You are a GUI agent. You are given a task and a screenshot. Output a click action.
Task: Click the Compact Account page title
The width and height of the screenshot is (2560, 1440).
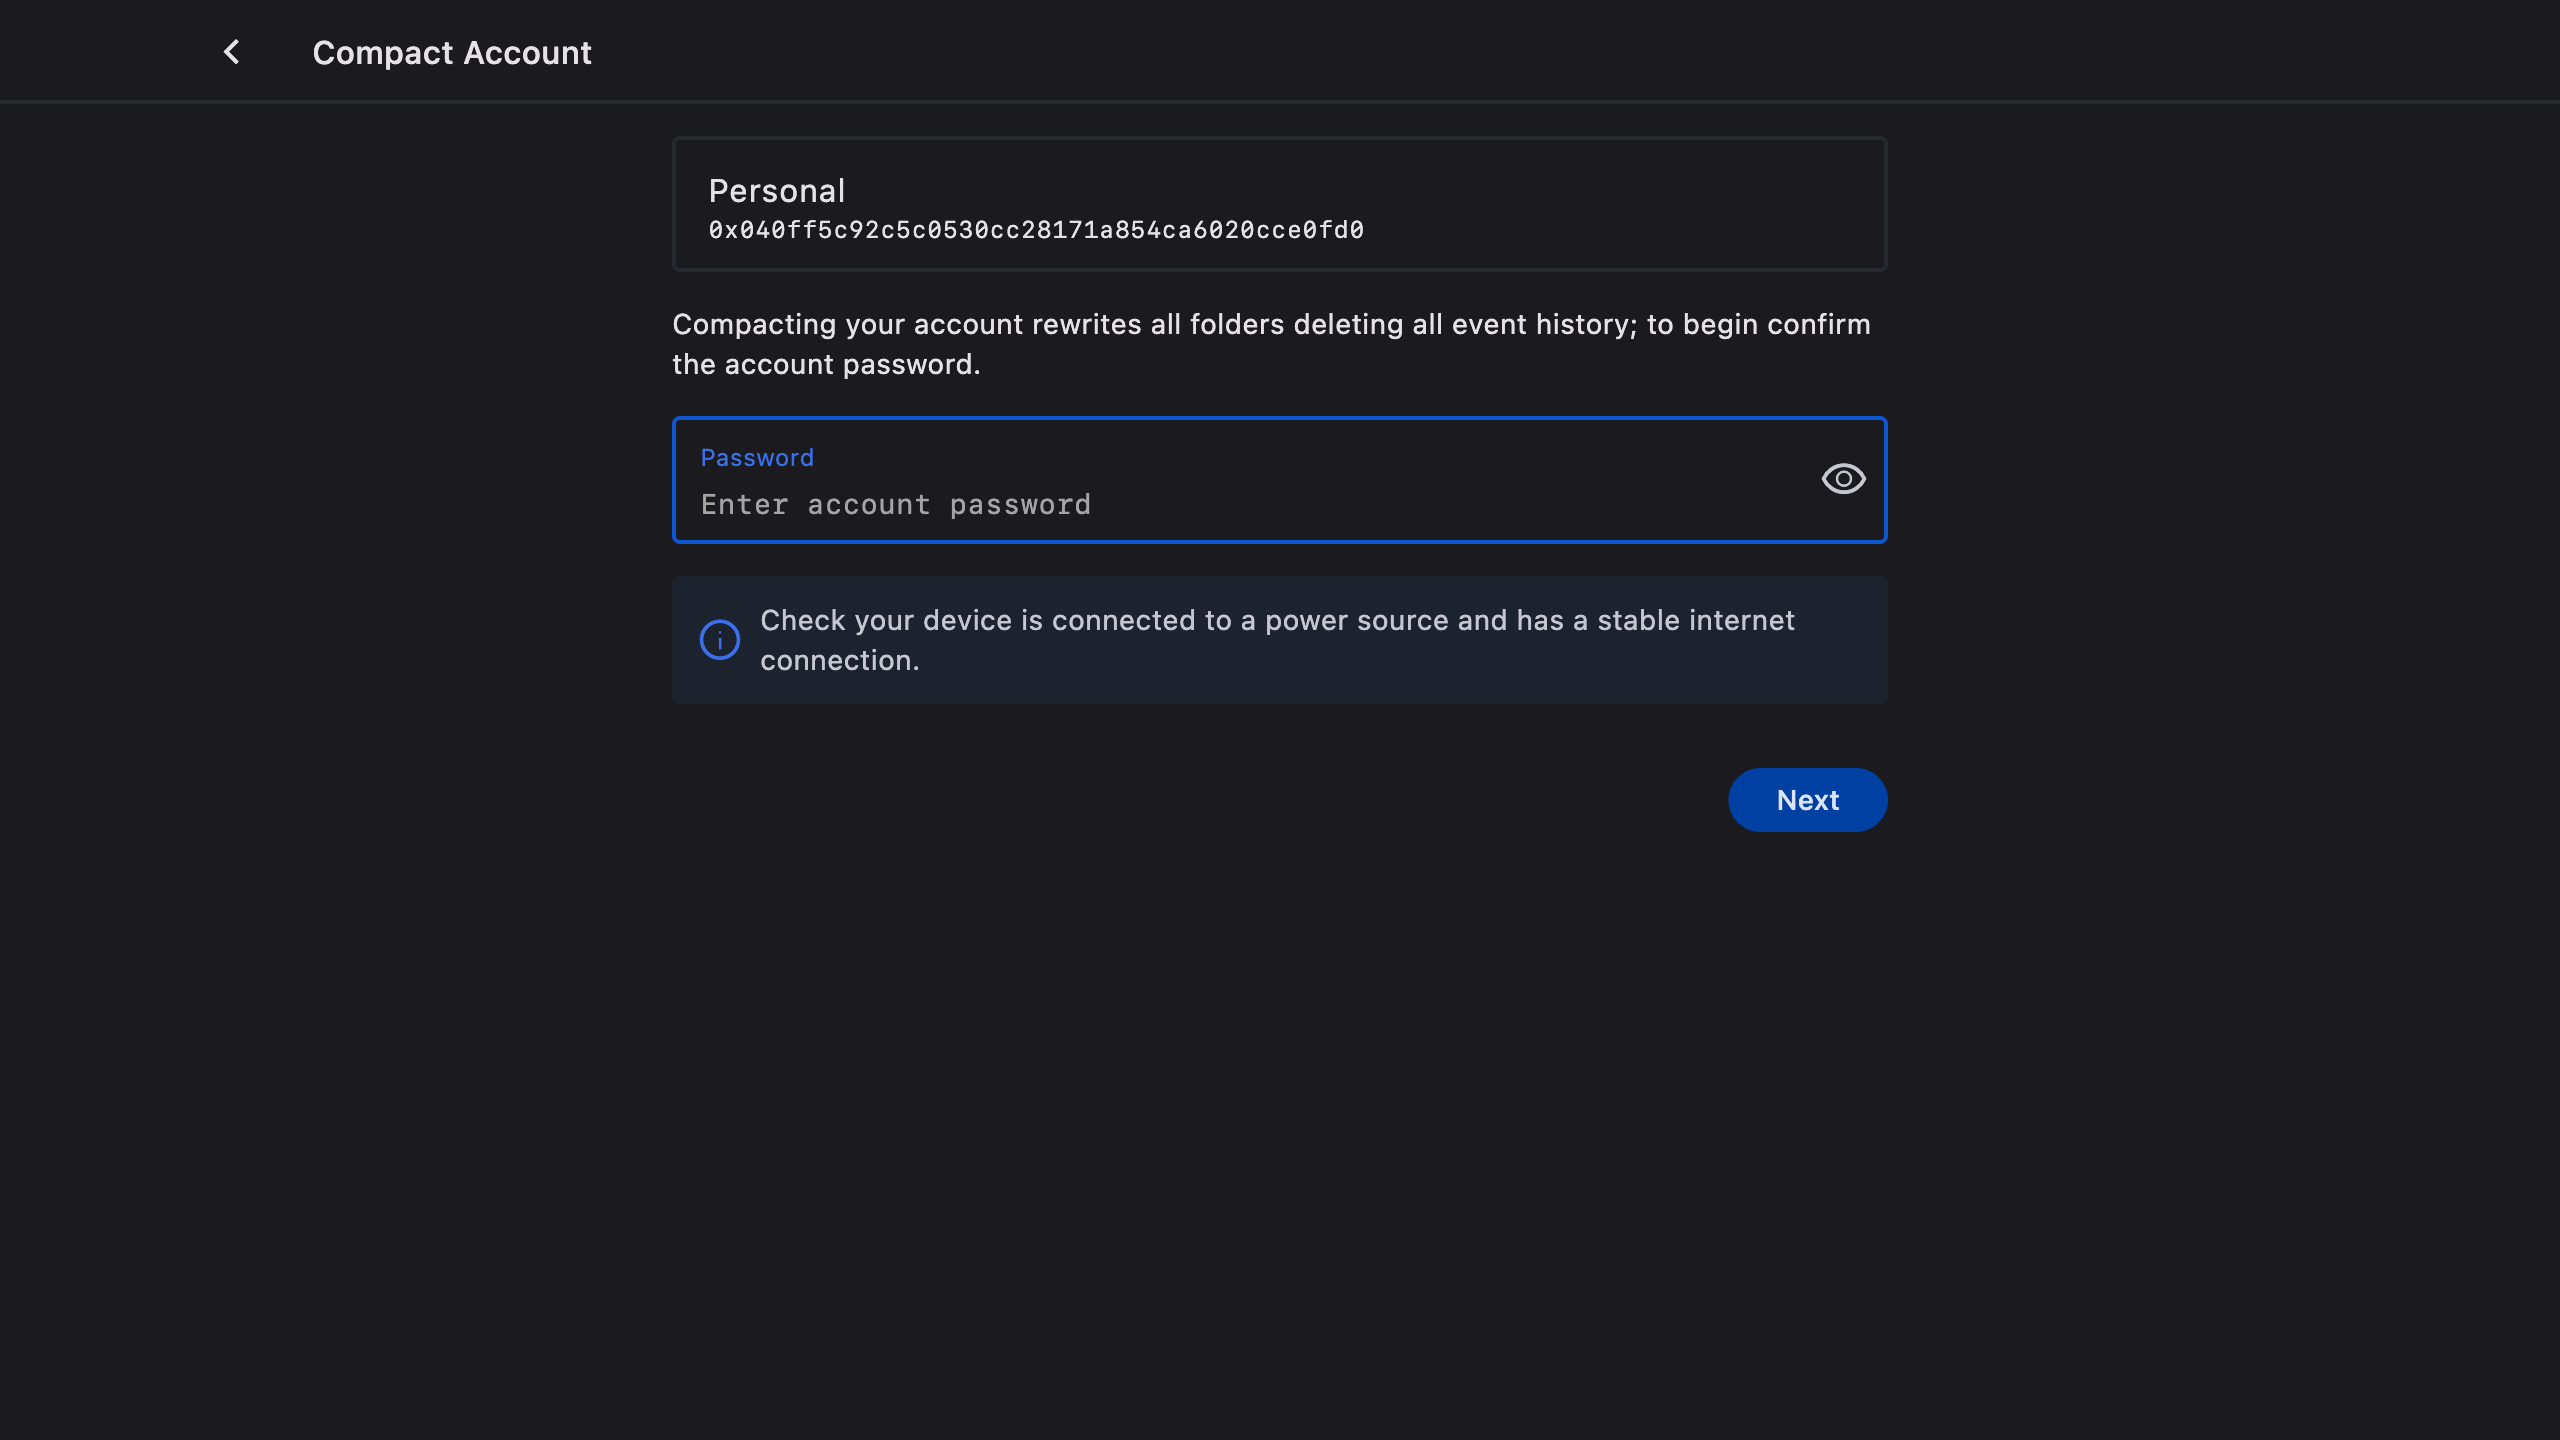click(452, 53)
